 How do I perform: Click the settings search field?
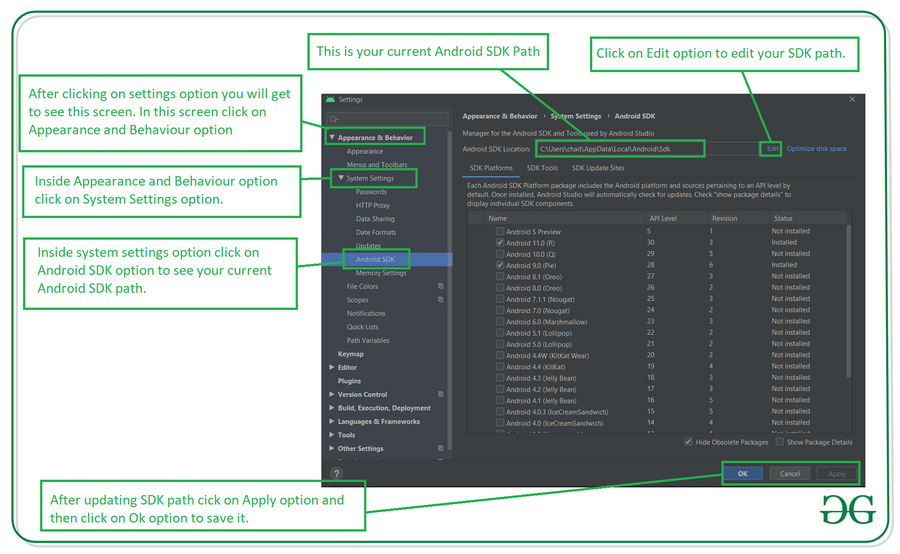tap(387, 119)
